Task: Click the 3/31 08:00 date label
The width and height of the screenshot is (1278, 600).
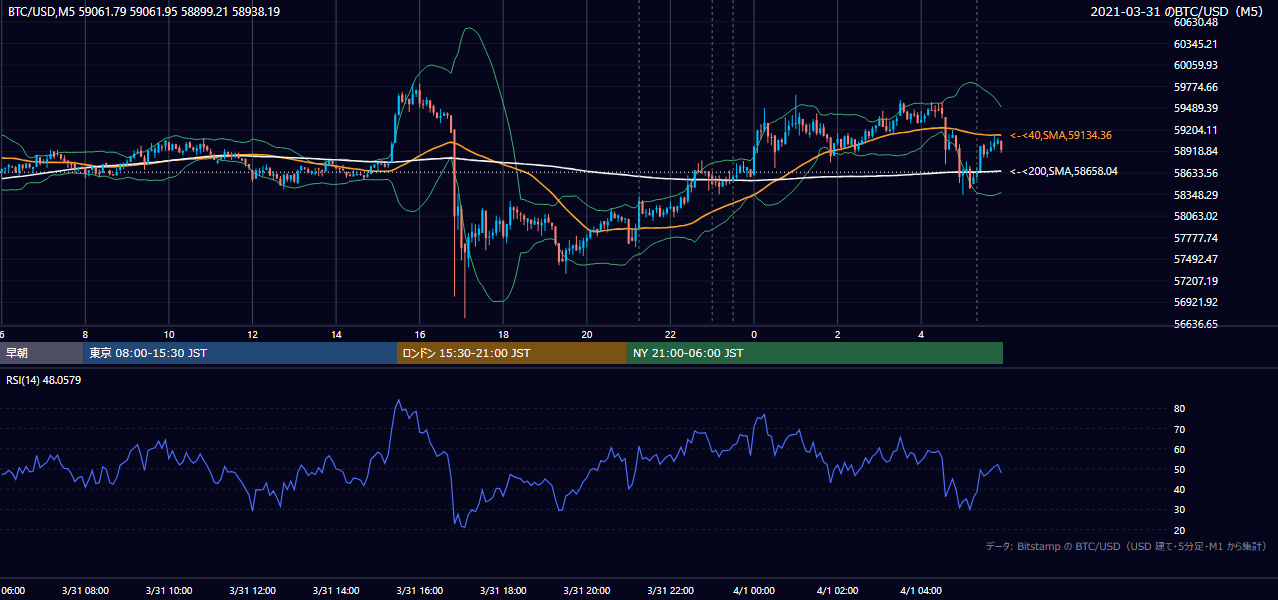Action: (84, 591)
